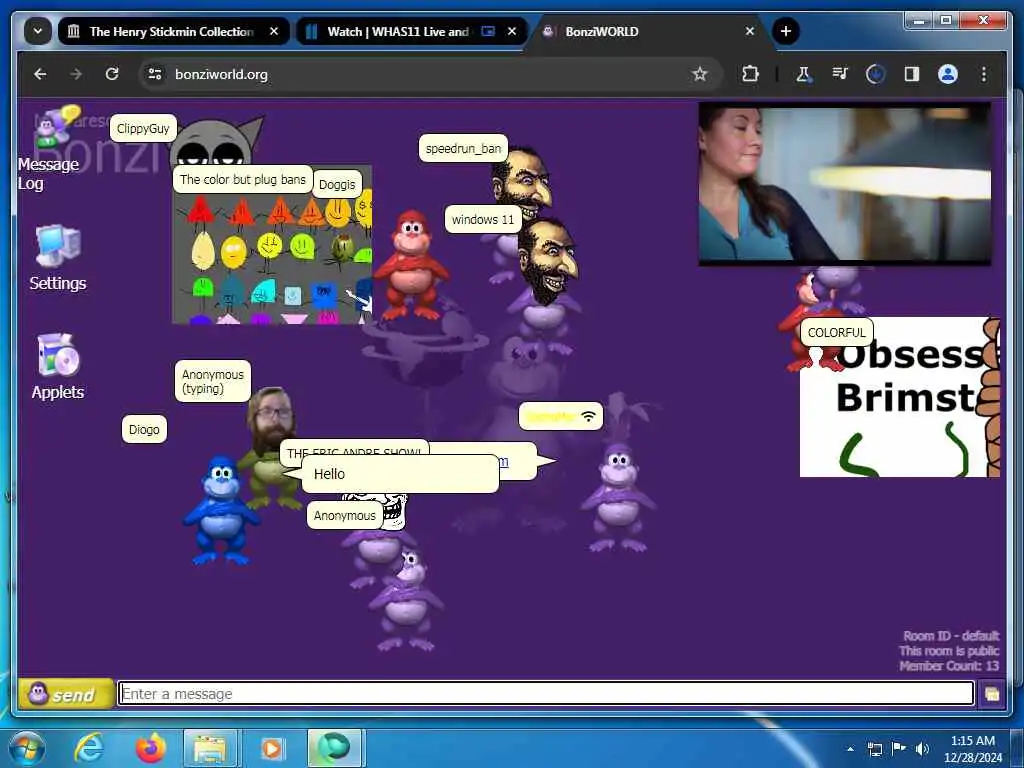1024x768 pixels.
Task: Go back to the previous page
Action: (x=40, y=74)
